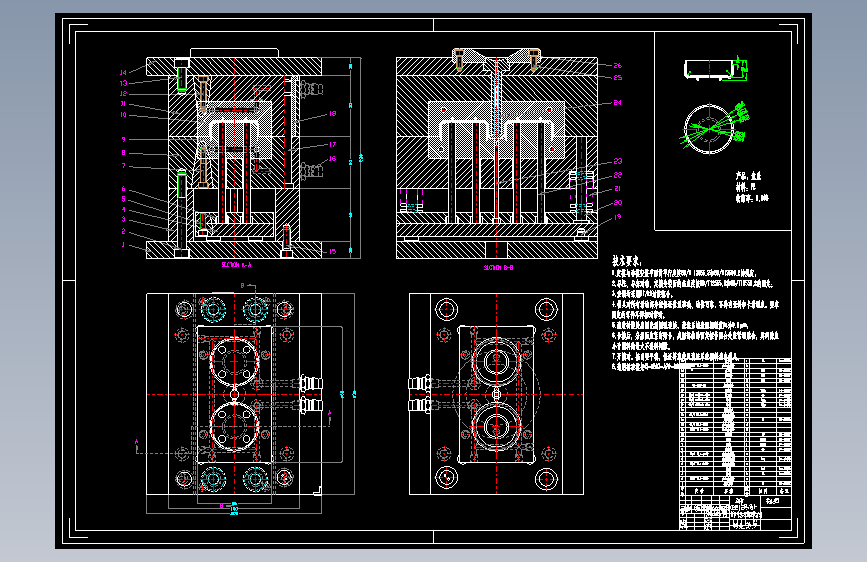Select the part number 17 label

(332, 144)
